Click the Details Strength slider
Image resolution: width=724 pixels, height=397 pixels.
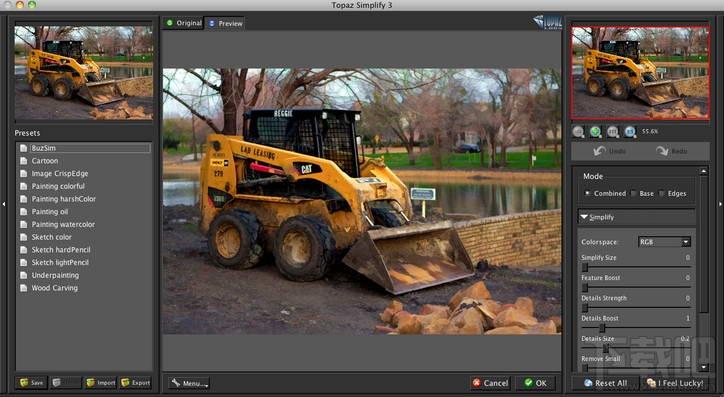pos(636,308)
